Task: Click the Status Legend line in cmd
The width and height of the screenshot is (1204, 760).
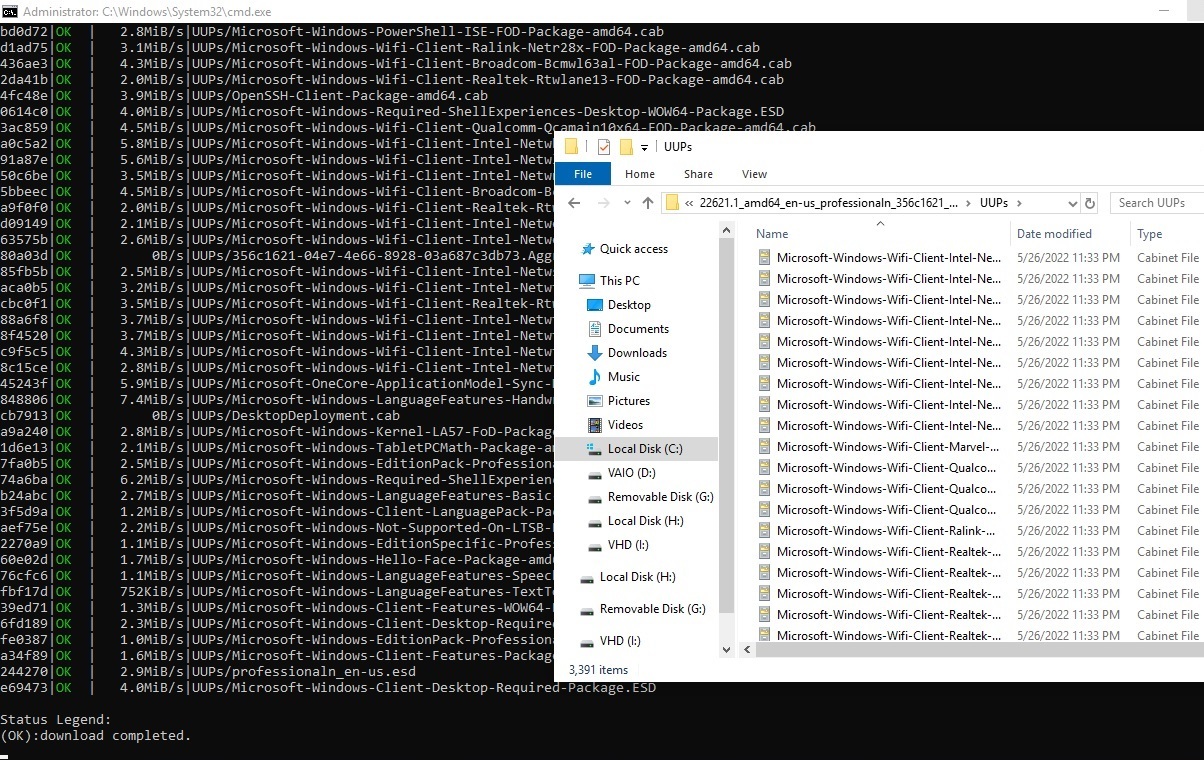Action: (x=56, y=720)
